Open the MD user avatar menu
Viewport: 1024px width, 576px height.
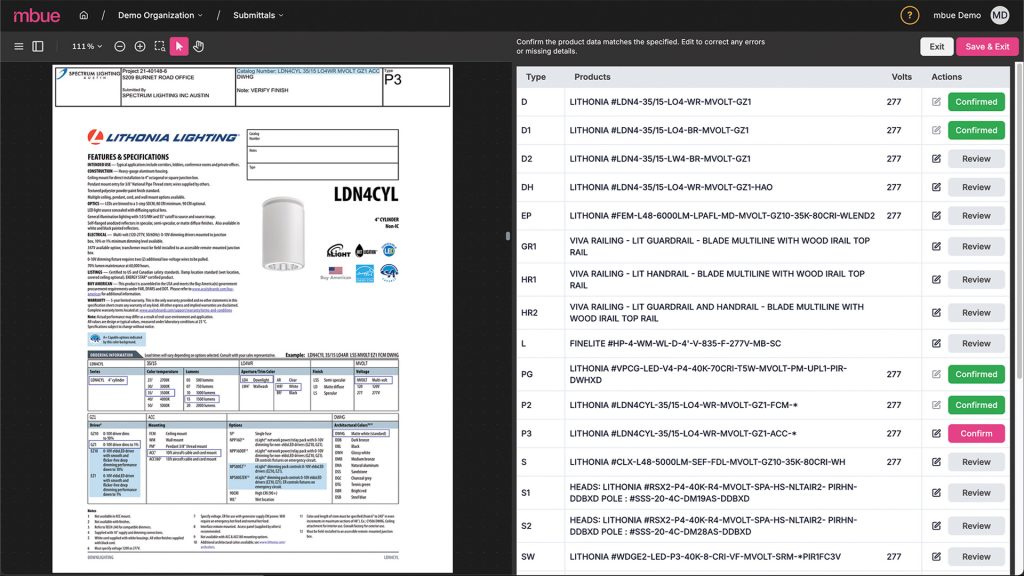pyautogui.click(x=999, y=15)
